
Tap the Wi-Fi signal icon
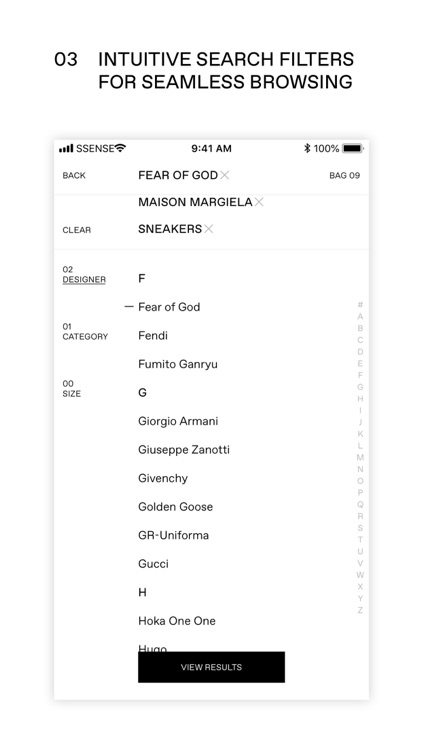tap(121, 148)
